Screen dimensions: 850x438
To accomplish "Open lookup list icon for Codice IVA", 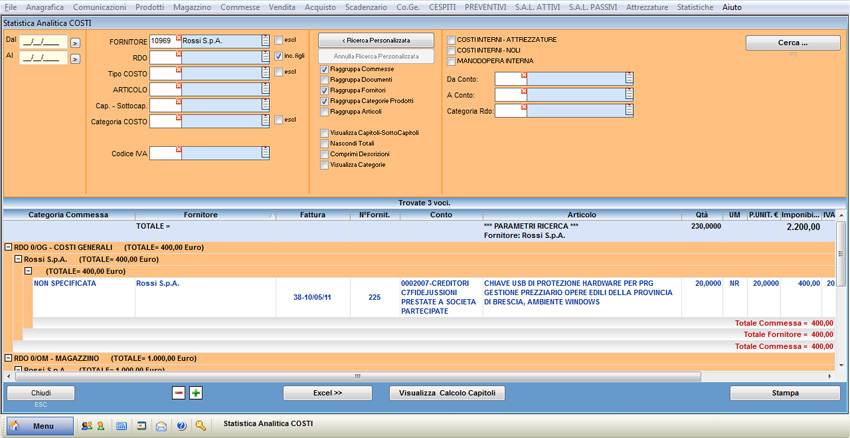I will pos(265,153).
